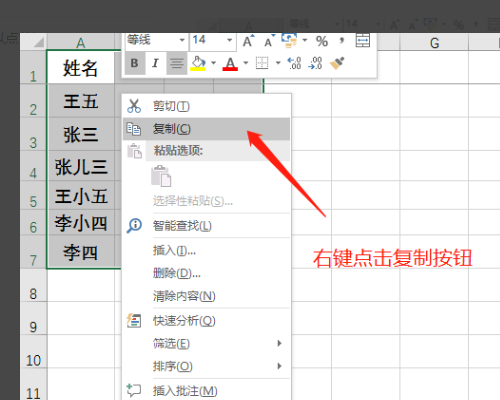Click cell containing 姓名
The height and width of the screenshot is (400, 500).
(80, 67)
